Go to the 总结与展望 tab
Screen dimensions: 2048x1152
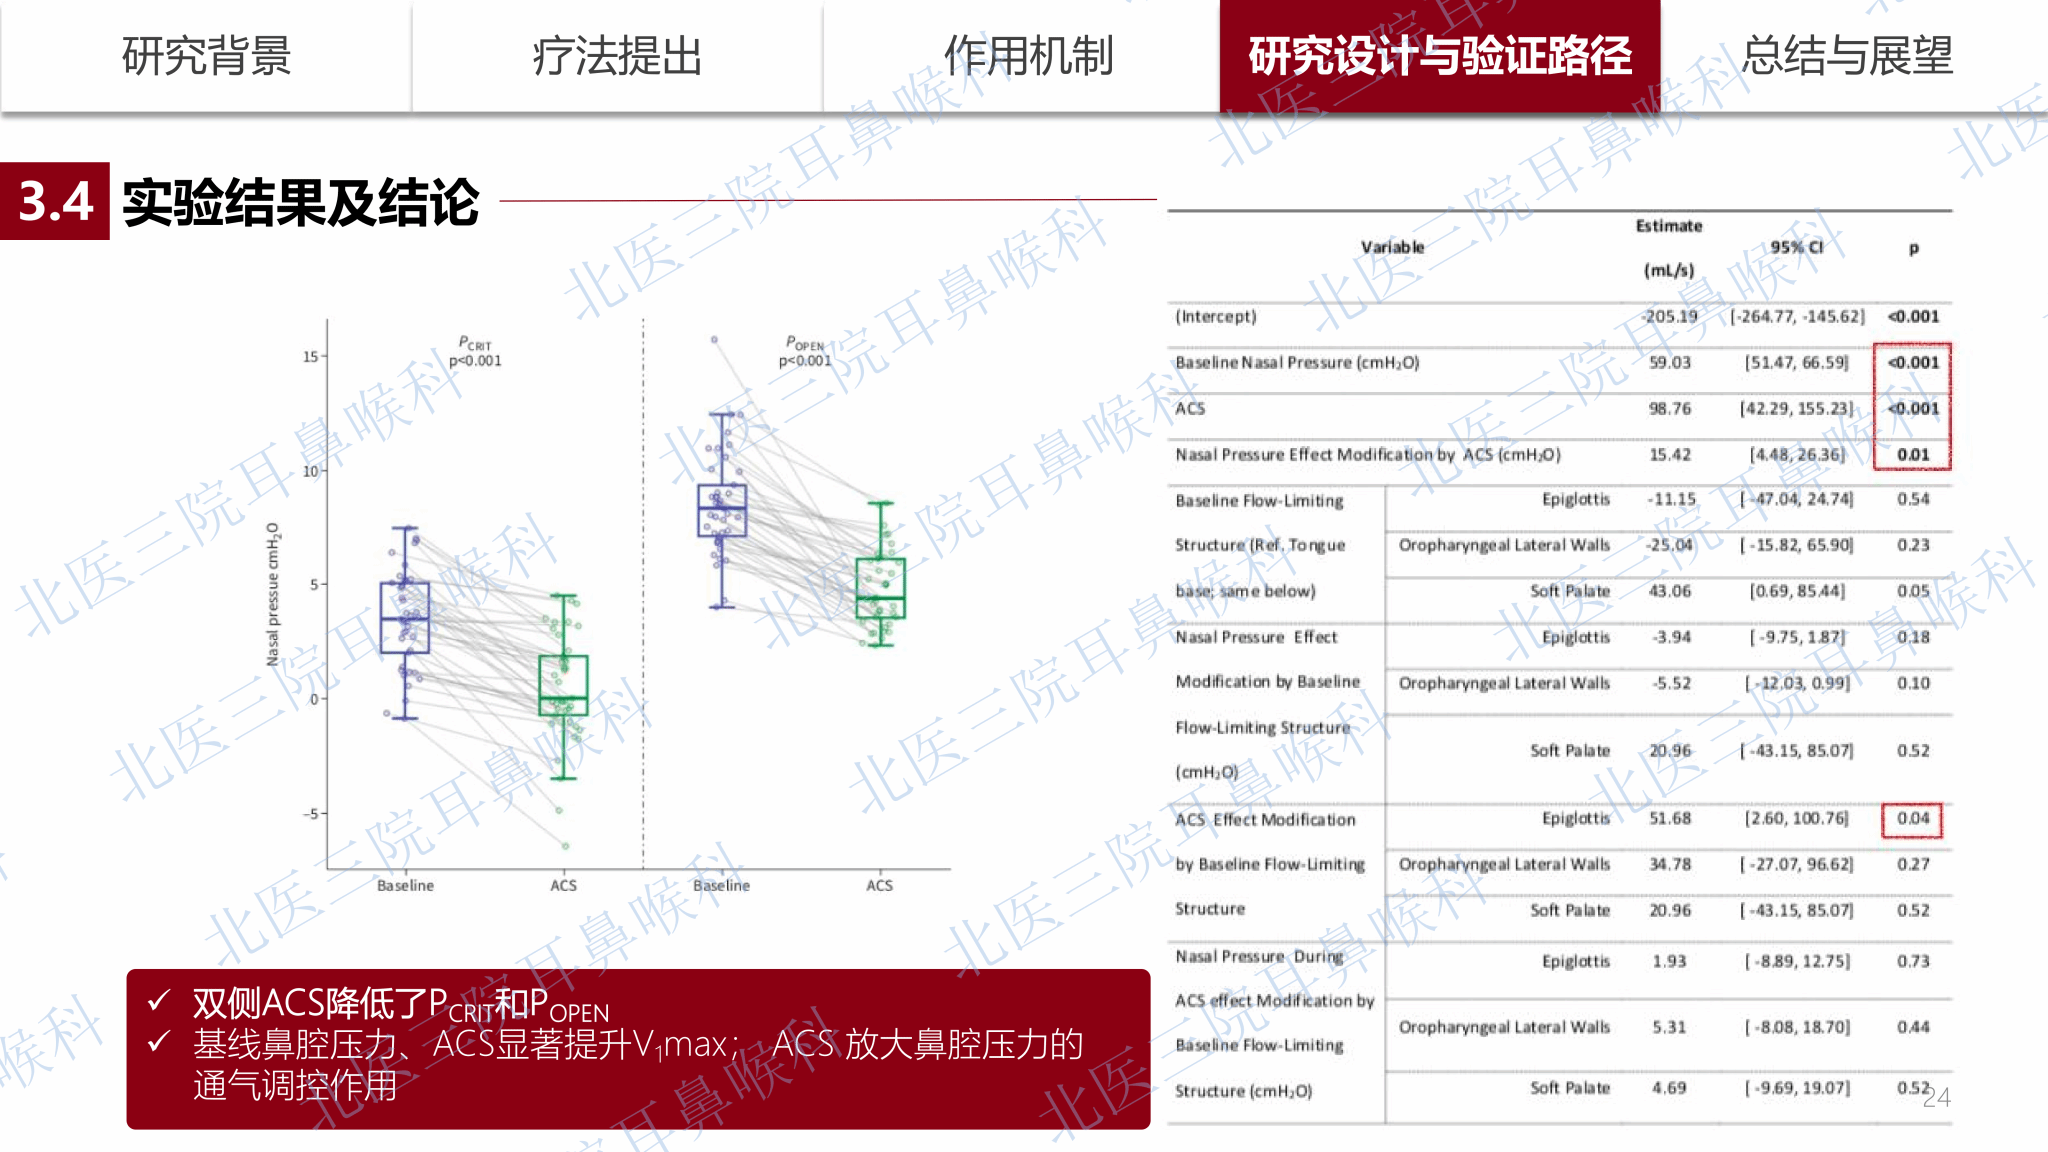click(1846, 56)
